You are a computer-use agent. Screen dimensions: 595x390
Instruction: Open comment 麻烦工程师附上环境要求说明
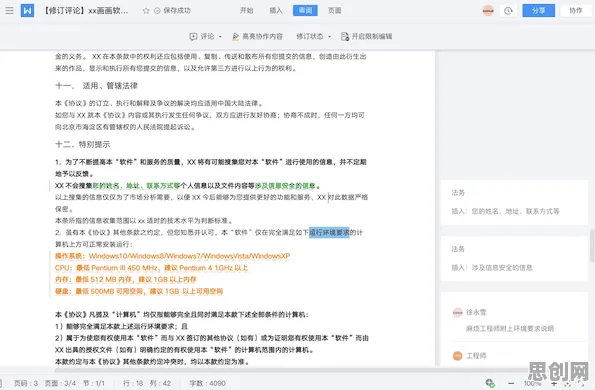(510, 329)
